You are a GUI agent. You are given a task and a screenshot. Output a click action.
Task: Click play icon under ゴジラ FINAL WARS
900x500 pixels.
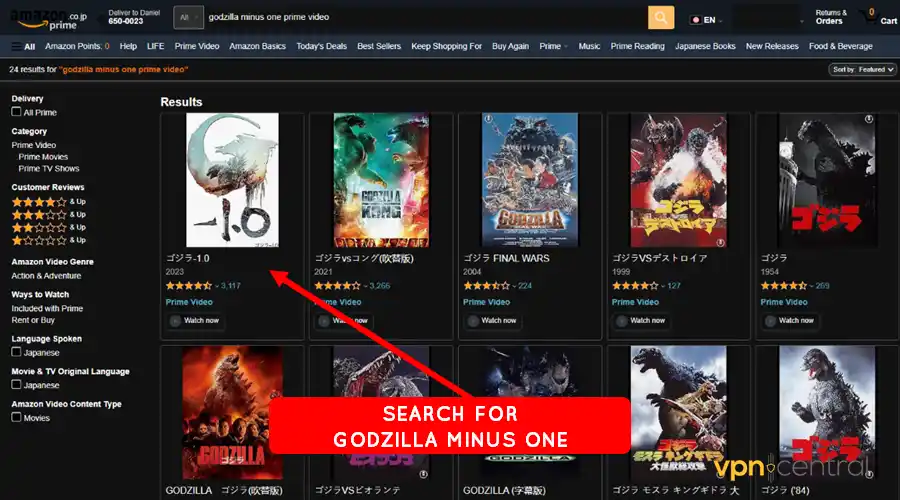click(473, 321)
